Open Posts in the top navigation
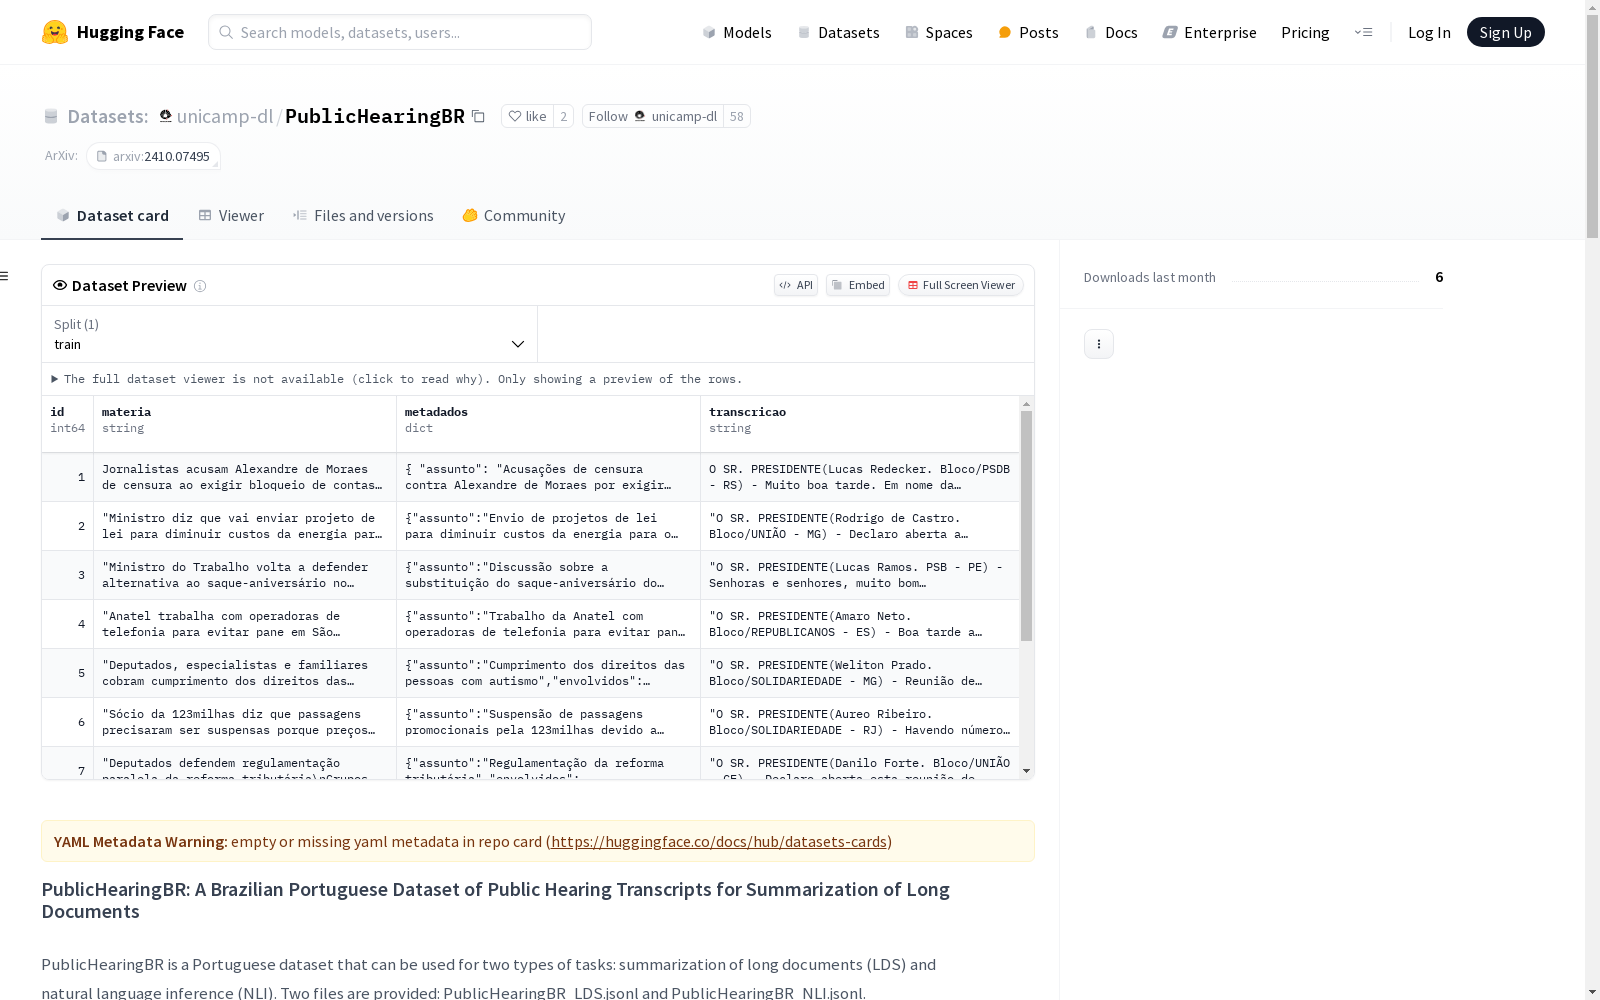This screenshot has height=1000, width=1600. (1028, 32)
